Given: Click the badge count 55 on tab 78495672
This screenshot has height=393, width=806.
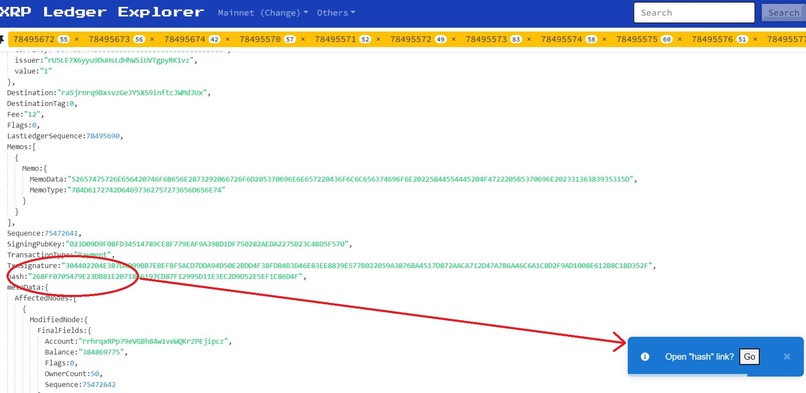Looking at the screenshot, I should coord(63,39).
